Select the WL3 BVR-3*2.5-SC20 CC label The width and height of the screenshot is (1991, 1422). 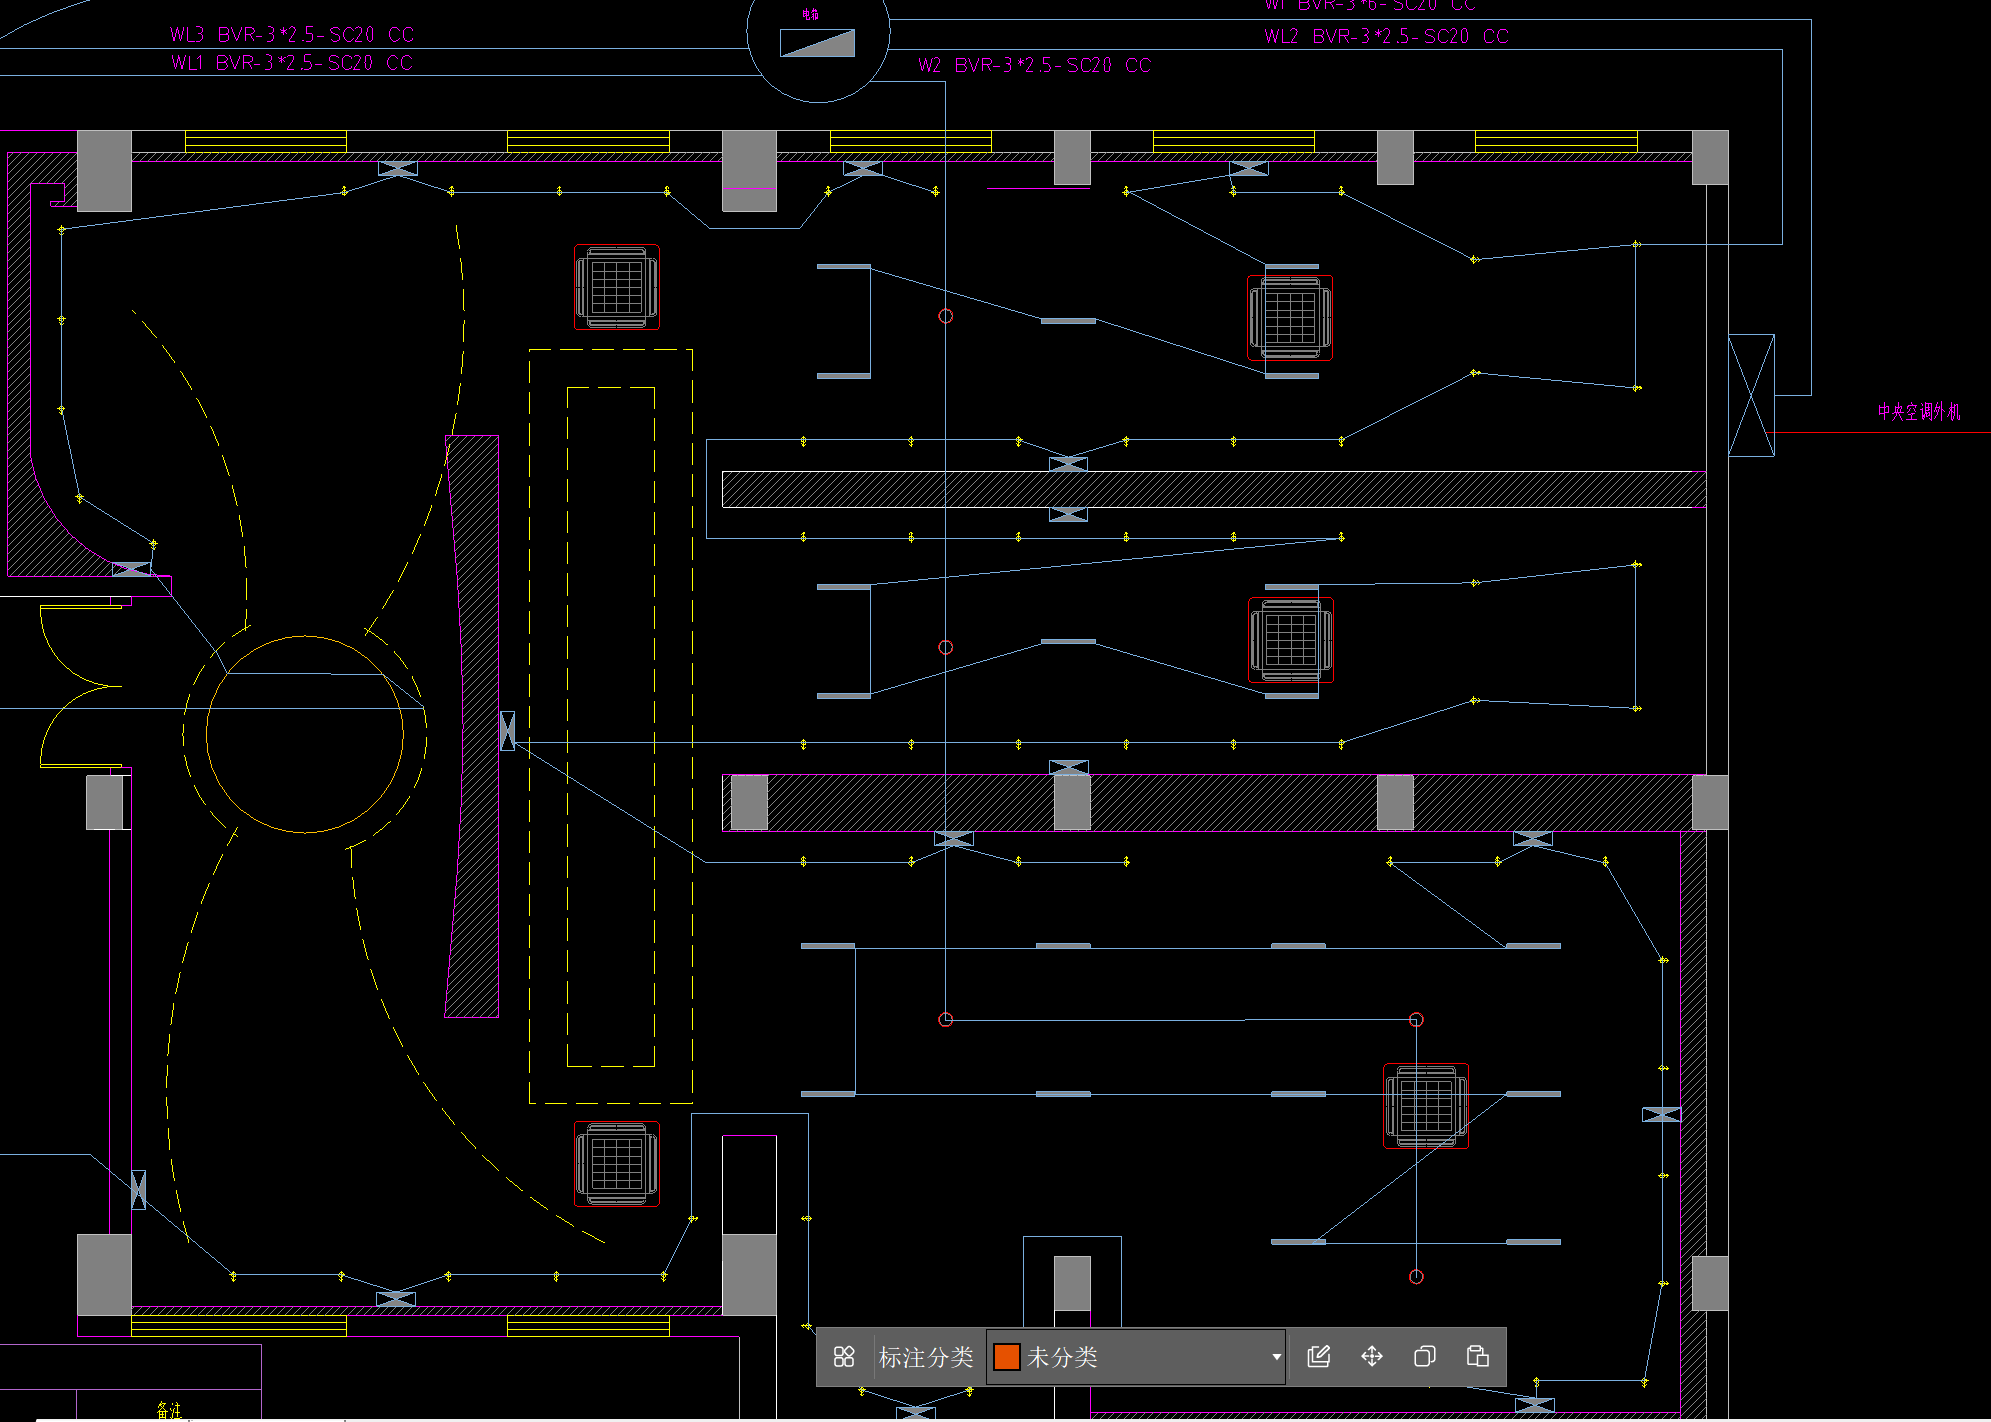[292, 35]
